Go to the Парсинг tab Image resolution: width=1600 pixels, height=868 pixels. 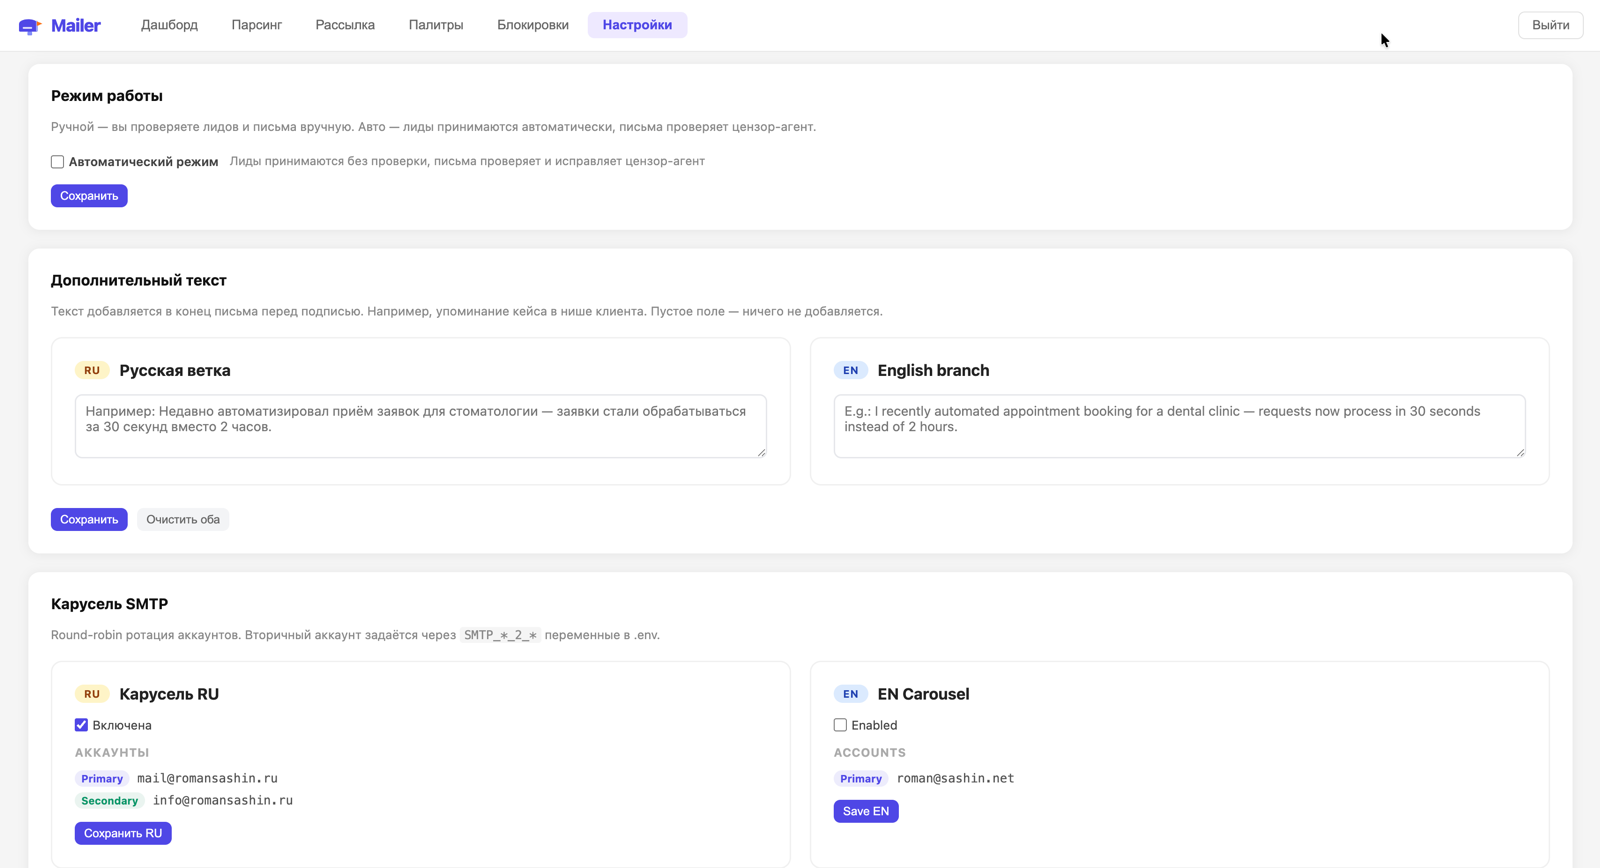pyautogui.click(x=257, y=25)
